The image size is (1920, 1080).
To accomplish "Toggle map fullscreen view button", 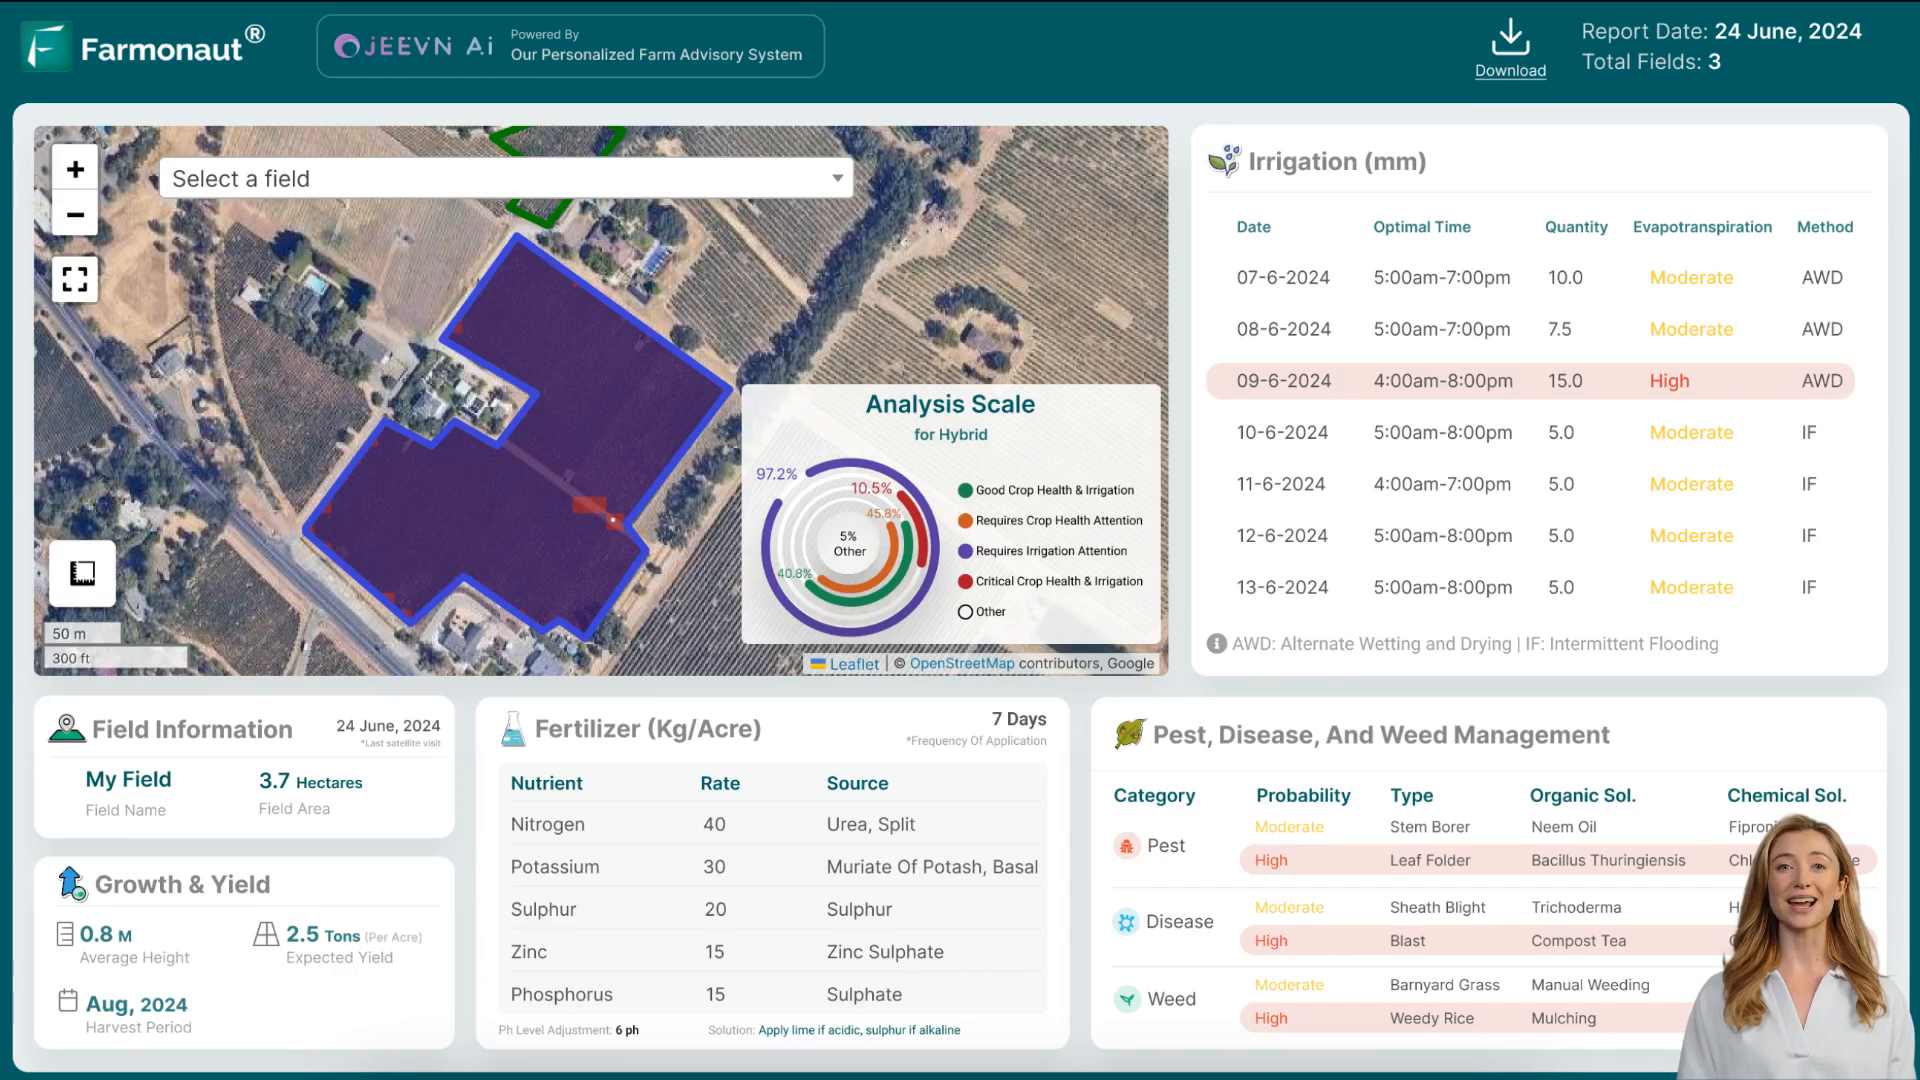I will (75, 280).
